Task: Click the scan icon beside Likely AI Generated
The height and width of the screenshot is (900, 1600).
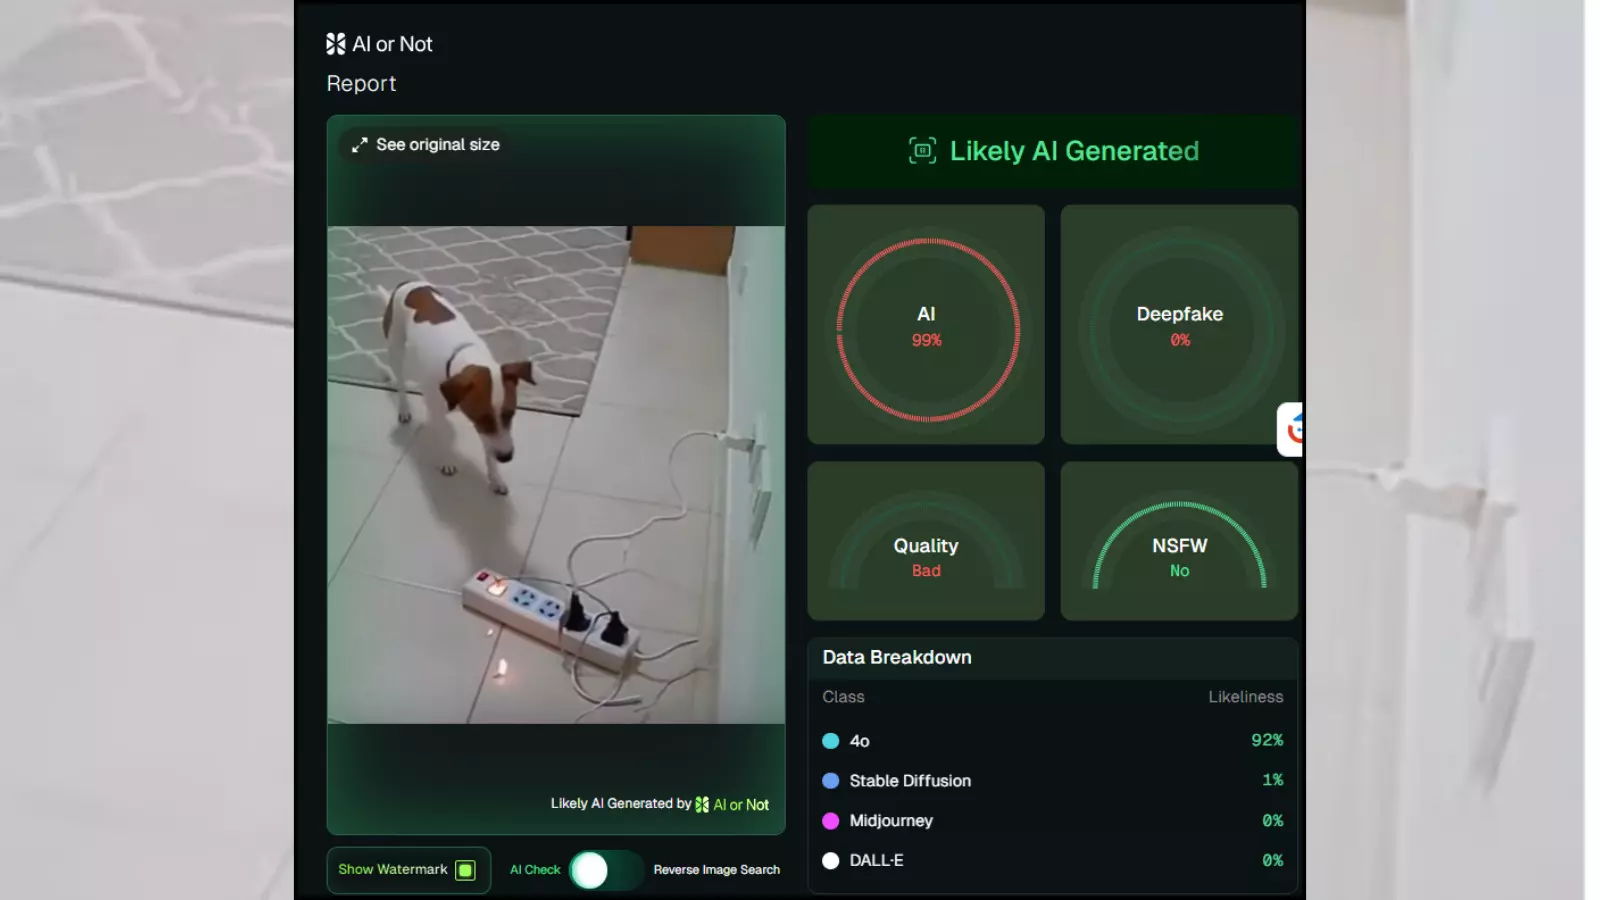Action: (x=922, y=151)
